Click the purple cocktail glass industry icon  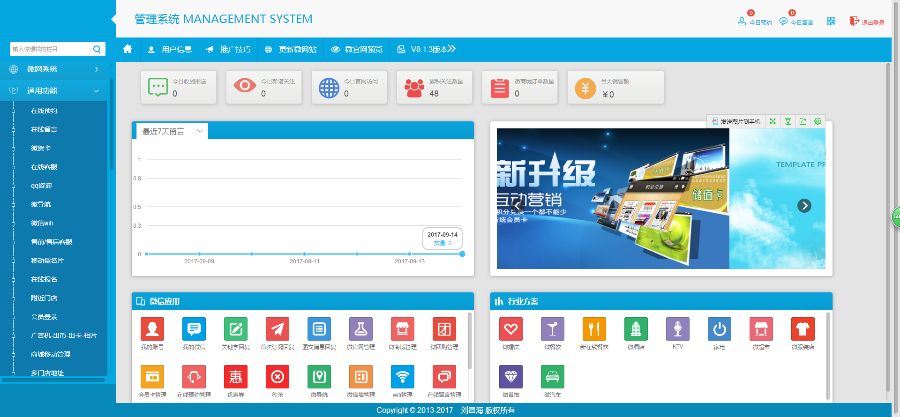551,329
